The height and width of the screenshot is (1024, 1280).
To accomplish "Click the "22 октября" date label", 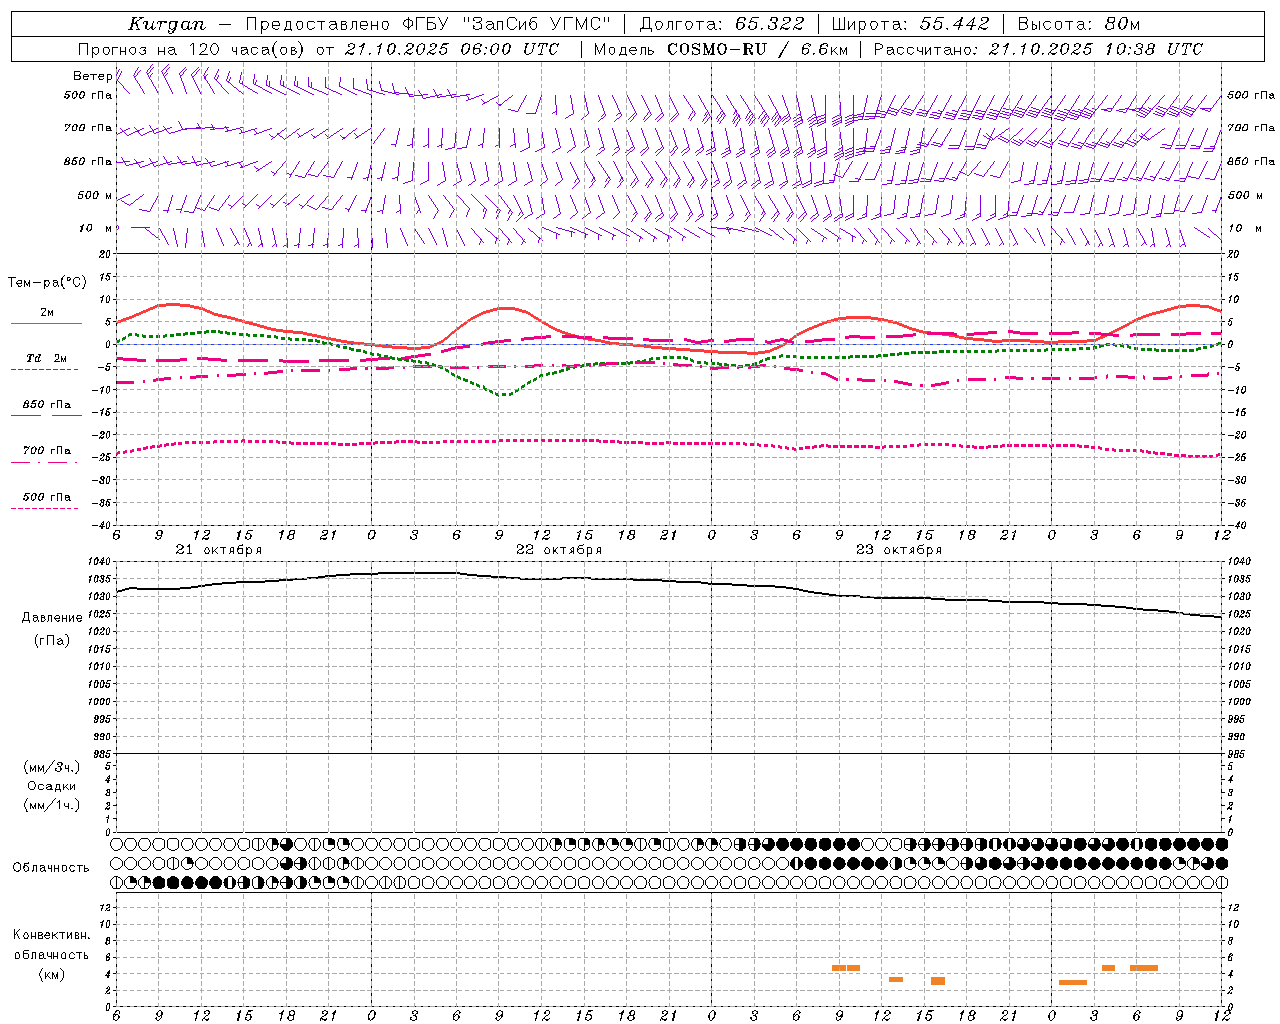I will 559,550.
